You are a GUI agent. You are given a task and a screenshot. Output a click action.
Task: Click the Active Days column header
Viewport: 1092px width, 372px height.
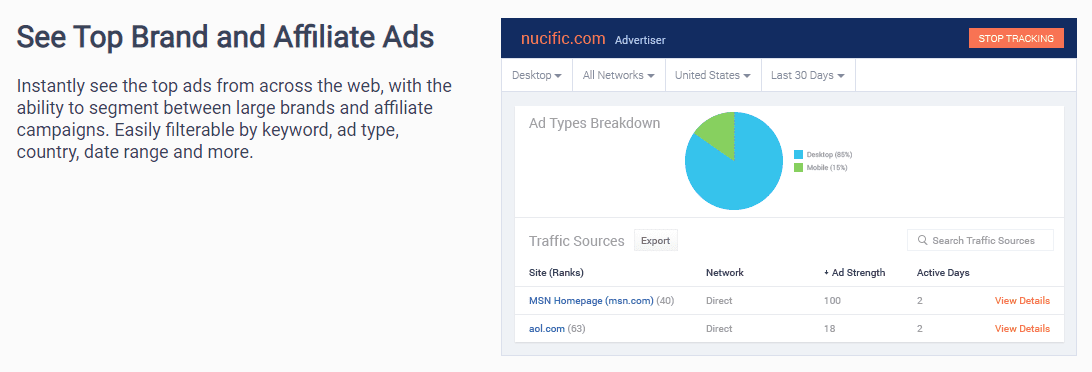pos(943,272)
